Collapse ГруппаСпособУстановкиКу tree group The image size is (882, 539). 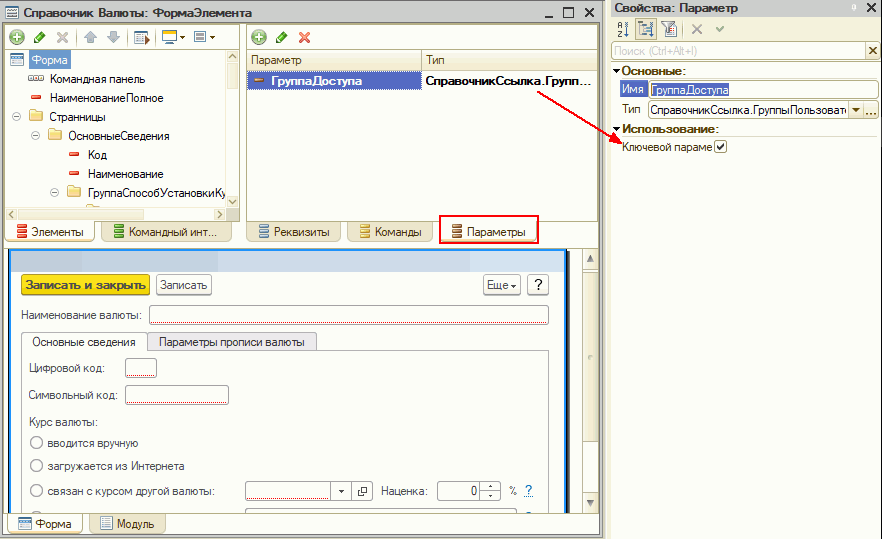coord(55,192)
